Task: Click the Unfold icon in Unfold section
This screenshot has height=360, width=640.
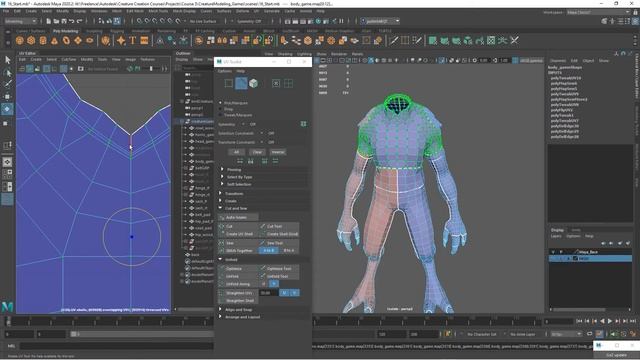Action: click(222, 276)
